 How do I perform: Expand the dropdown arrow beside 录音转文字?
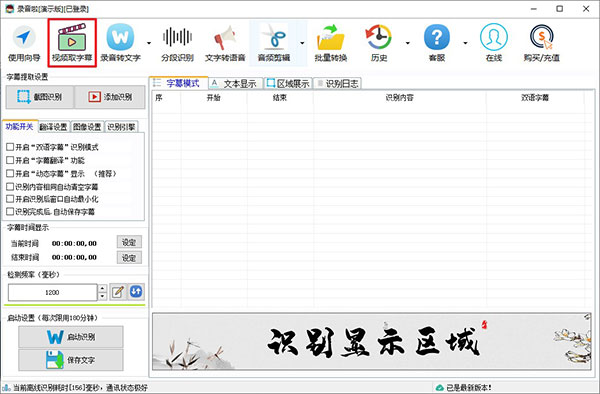pyautogui.click(x=149, y=43)
